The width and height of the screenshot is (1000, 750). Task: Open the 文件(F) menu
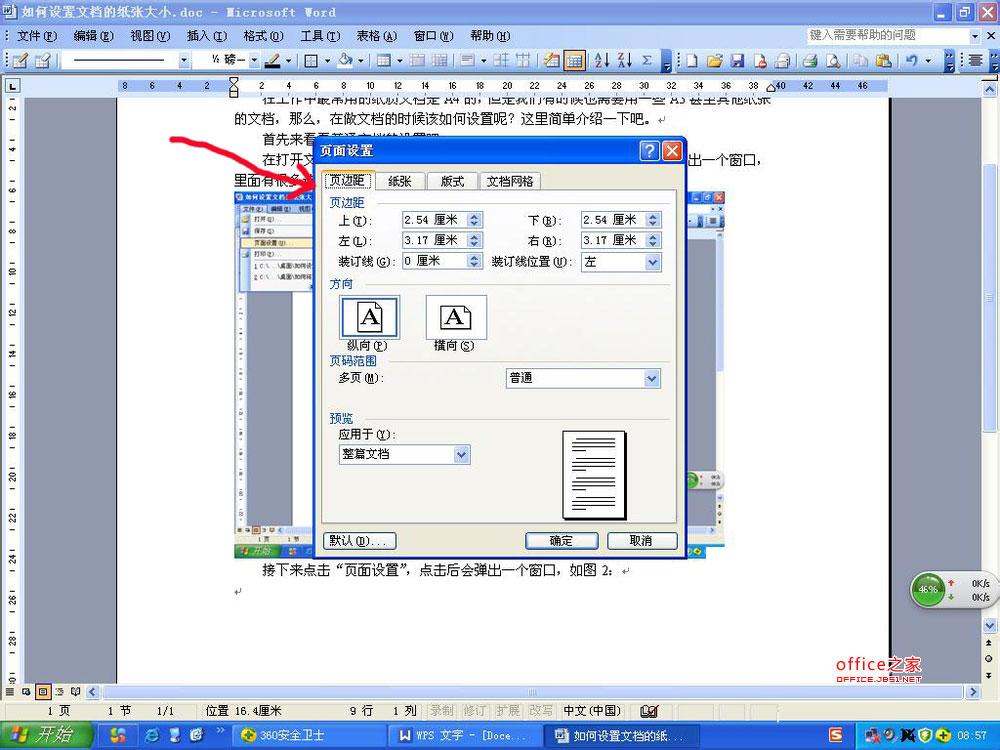click(x=36, y=36)
